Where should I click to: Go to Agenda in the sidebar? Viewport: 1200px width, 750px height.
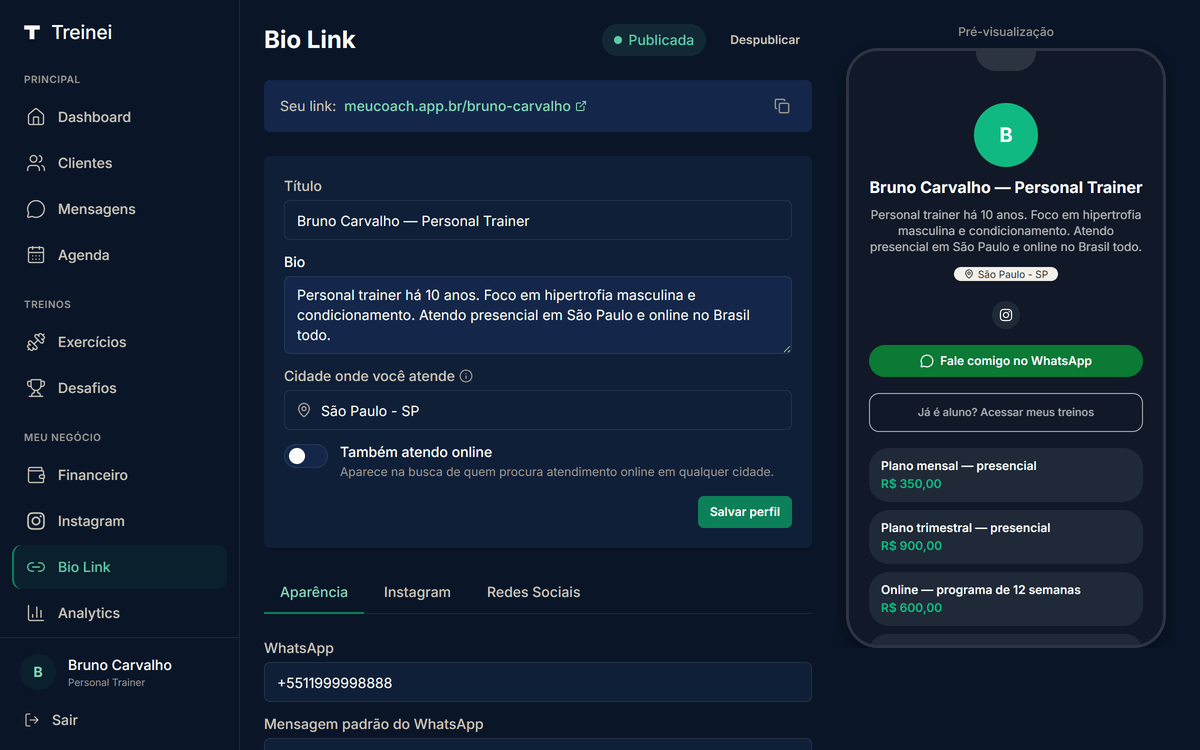click(120, 255)
